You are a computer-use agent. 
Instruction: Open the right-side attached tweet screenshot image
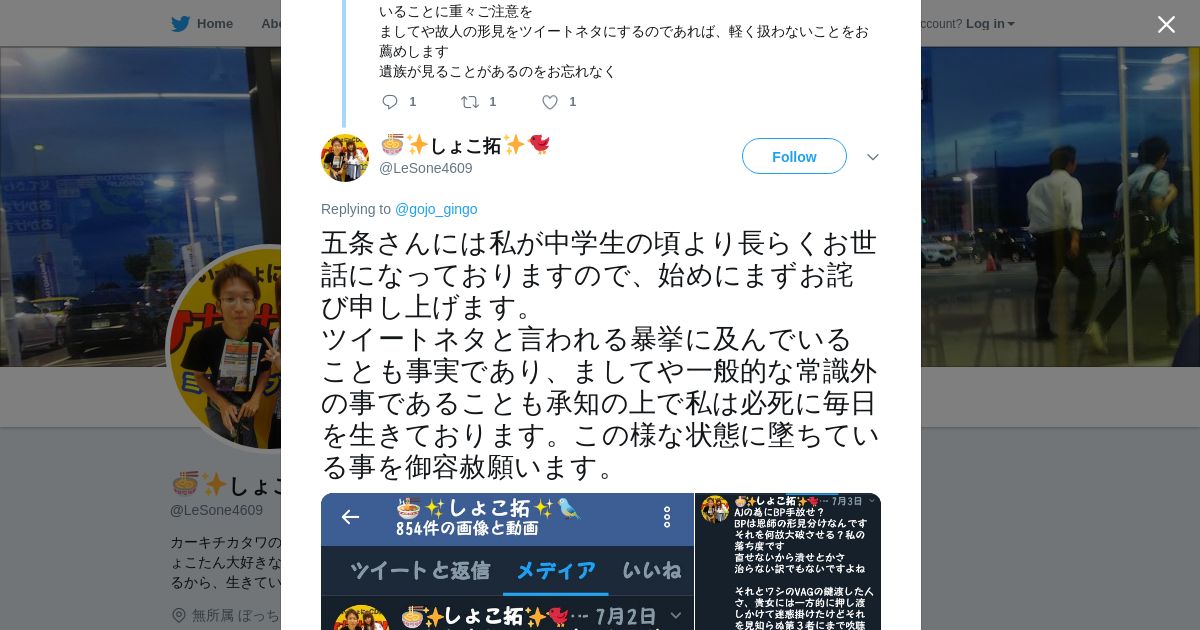[x=788, y=561]
